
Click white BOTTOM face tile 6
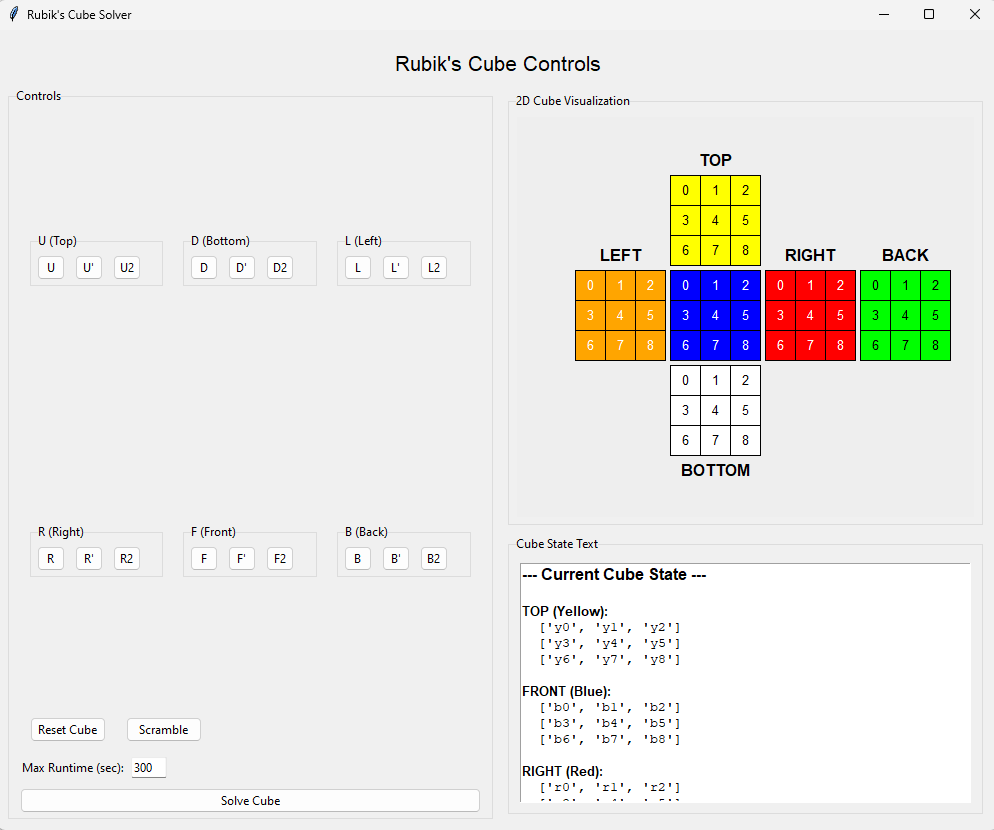point(685,440)
